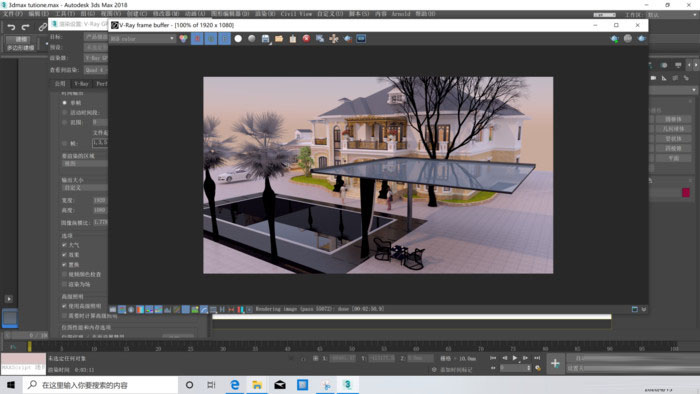Image resolution: width=700 pixels, height=394 pixels.
Task: Toggle 效果 effects checkbox
Action: pyautogui.click(x=64, y=255)
